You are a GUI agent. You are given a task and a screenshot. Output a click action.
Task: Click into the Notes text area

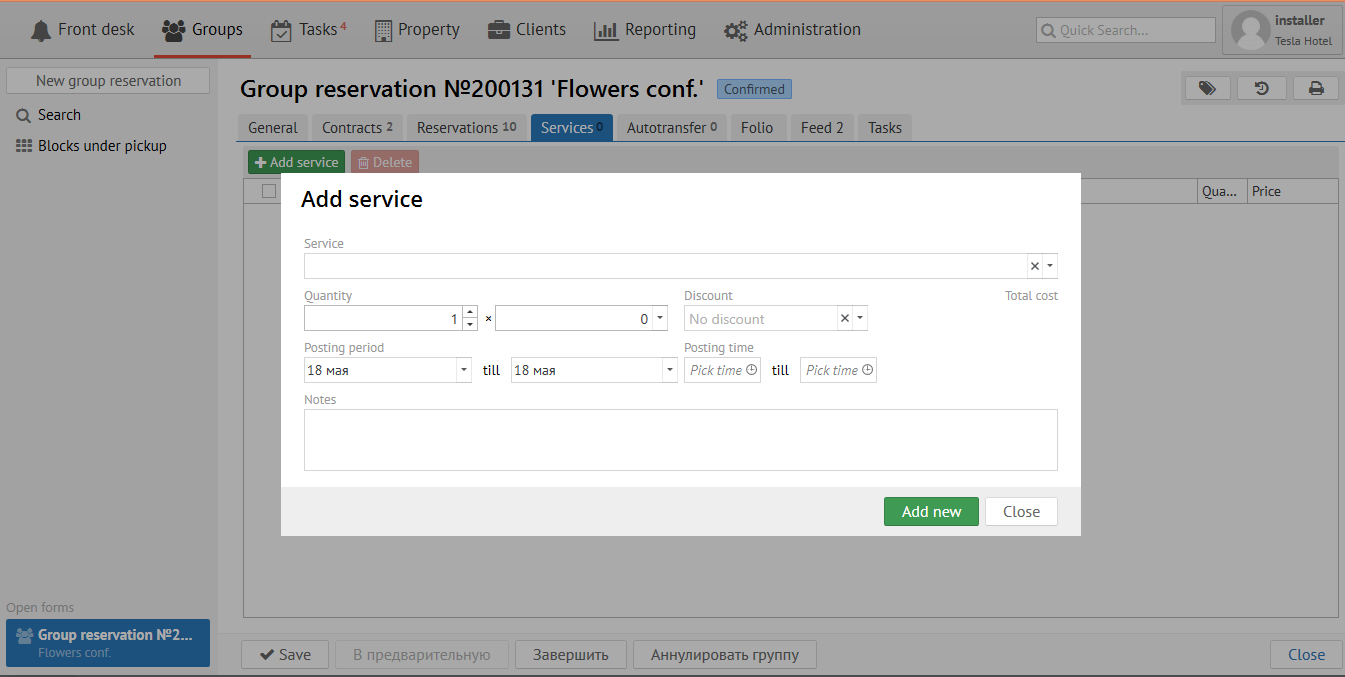pos(680,440)
